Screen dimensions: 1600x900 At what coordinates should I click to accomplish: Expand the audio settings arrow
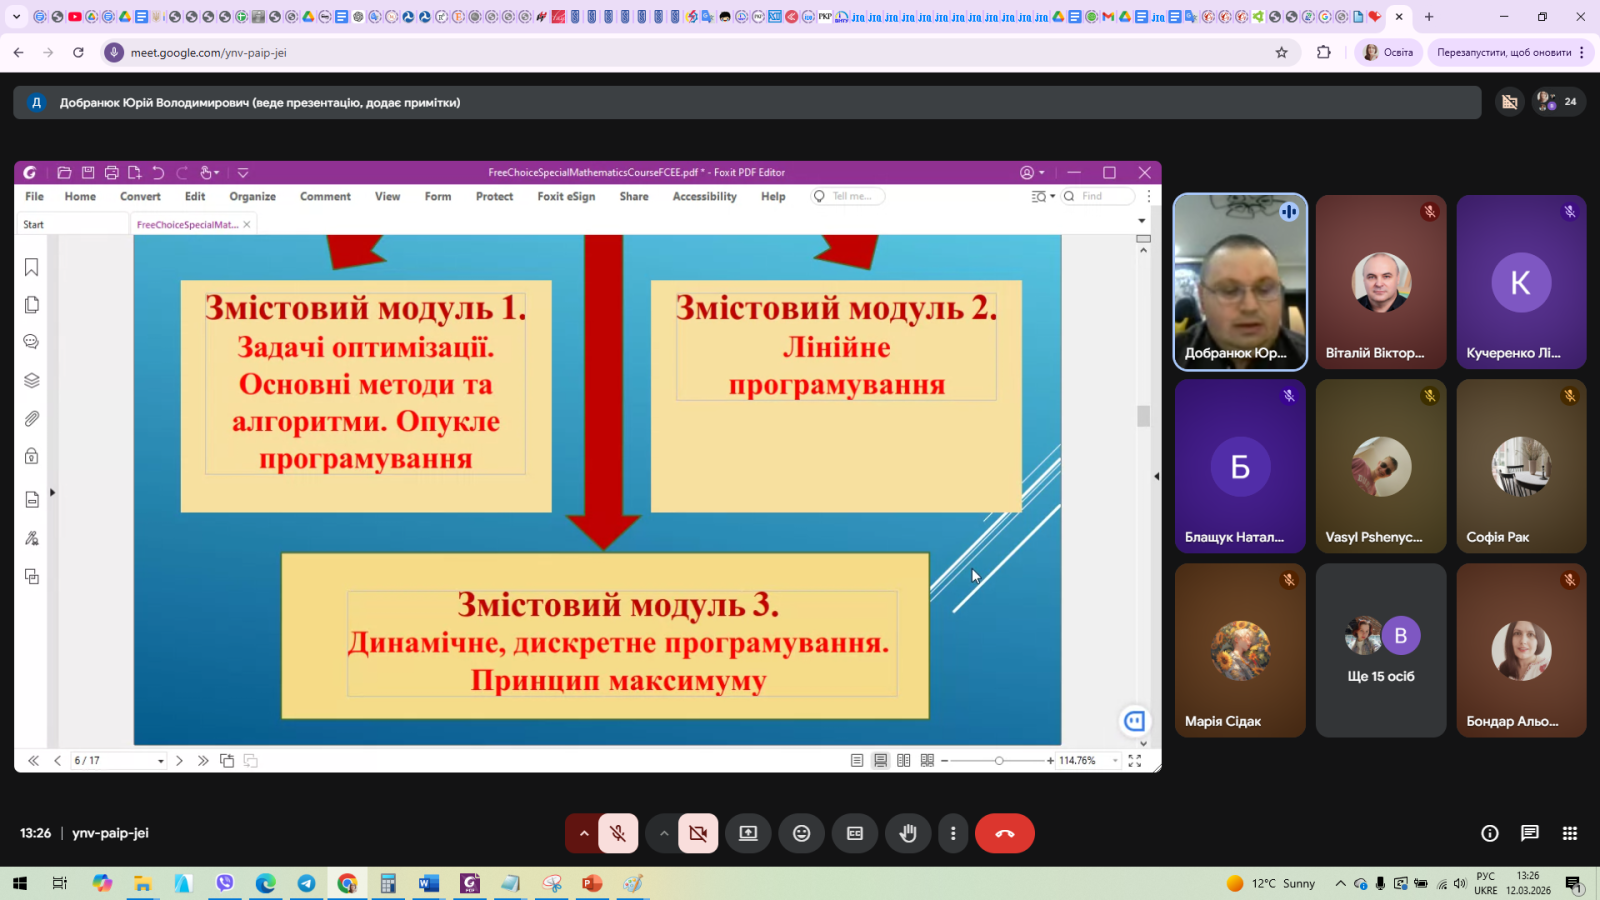point(584,833)
